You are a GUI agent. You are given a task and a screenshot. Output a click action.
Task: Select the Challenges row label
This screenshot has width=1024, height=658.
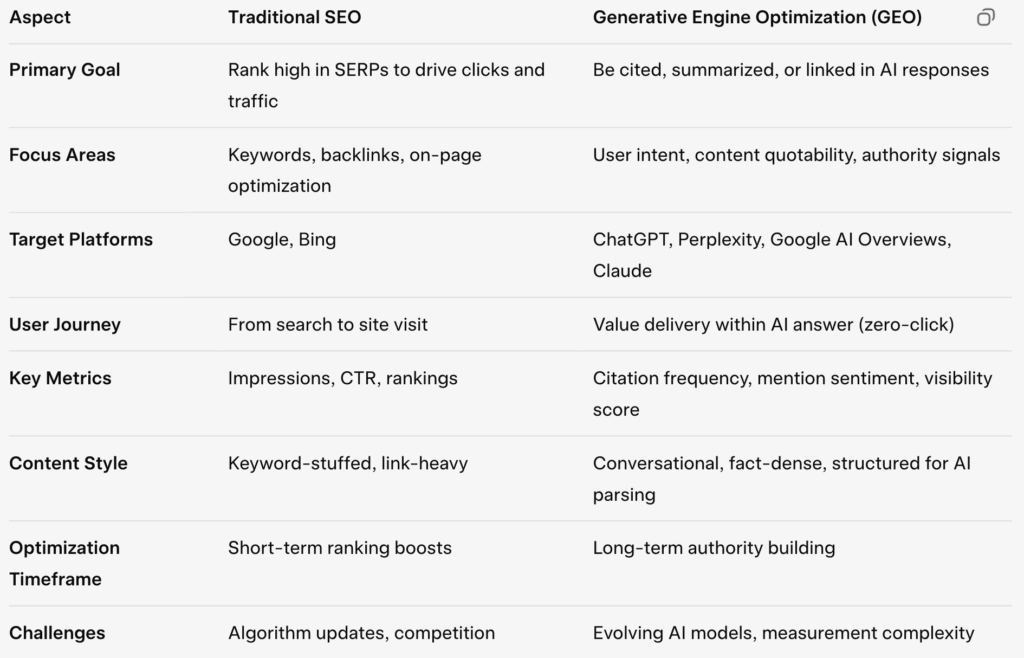[x=57, y=633]
